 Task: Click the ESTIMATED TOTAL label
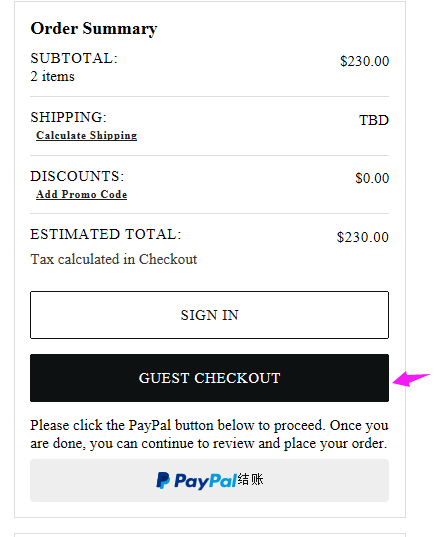tap(106, 234)
